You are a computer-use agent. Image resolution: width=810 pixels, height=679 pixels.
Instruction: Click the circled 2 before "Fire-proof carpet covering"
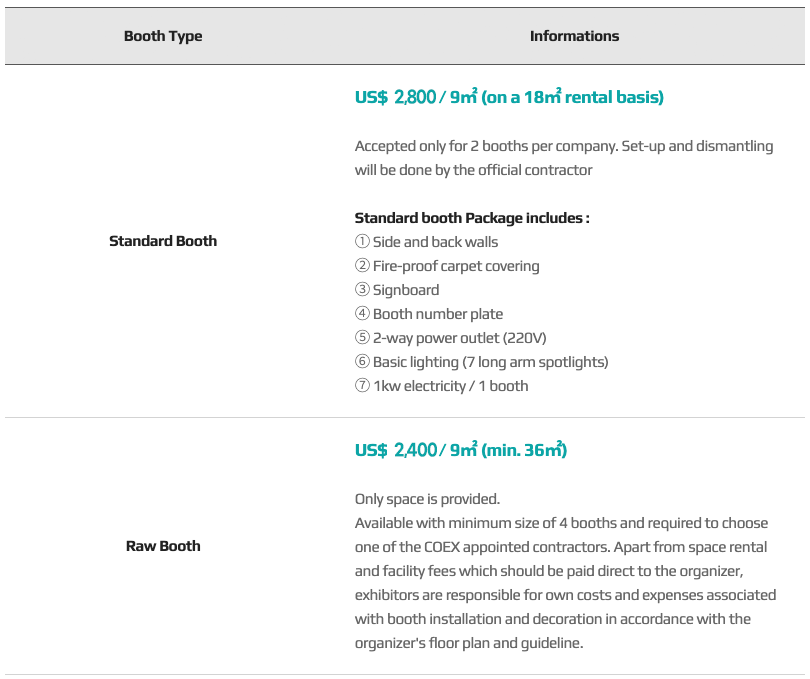tap(362, 266)
